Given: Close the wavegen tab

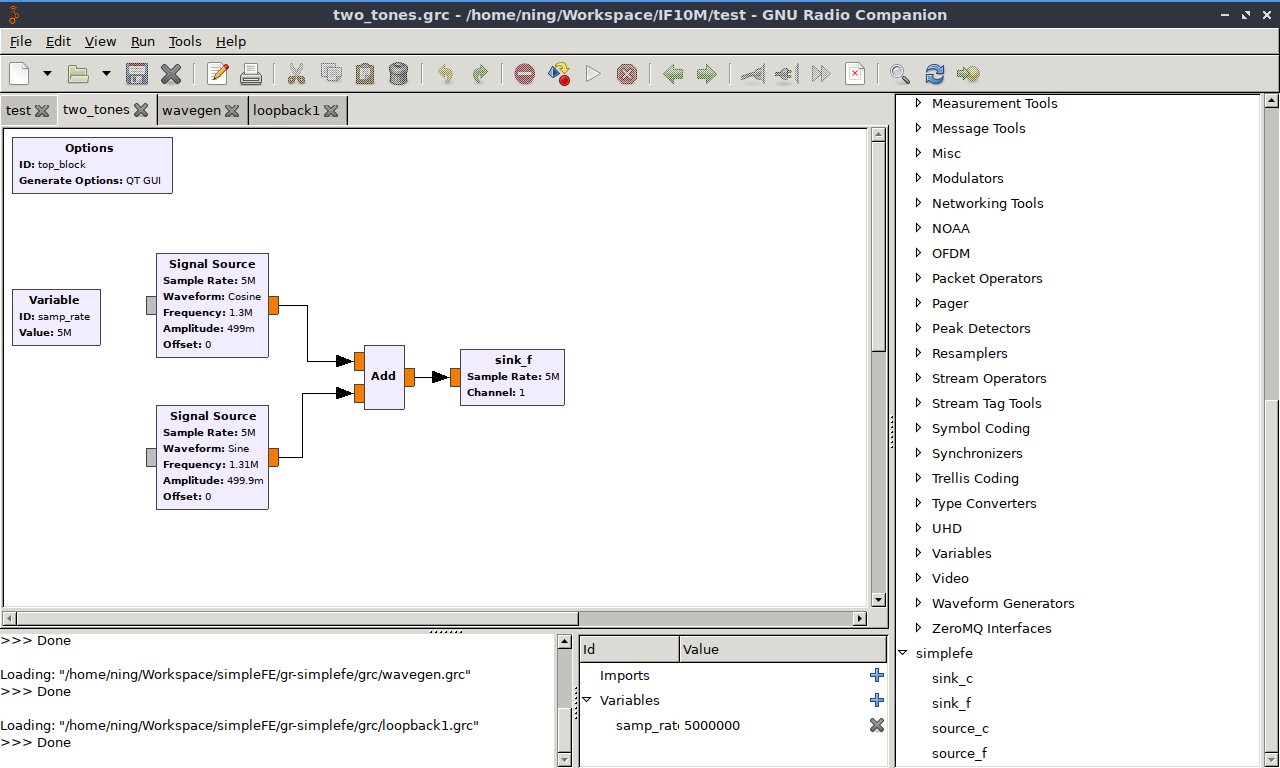Looking at the screenshot, I should [232, 110].
